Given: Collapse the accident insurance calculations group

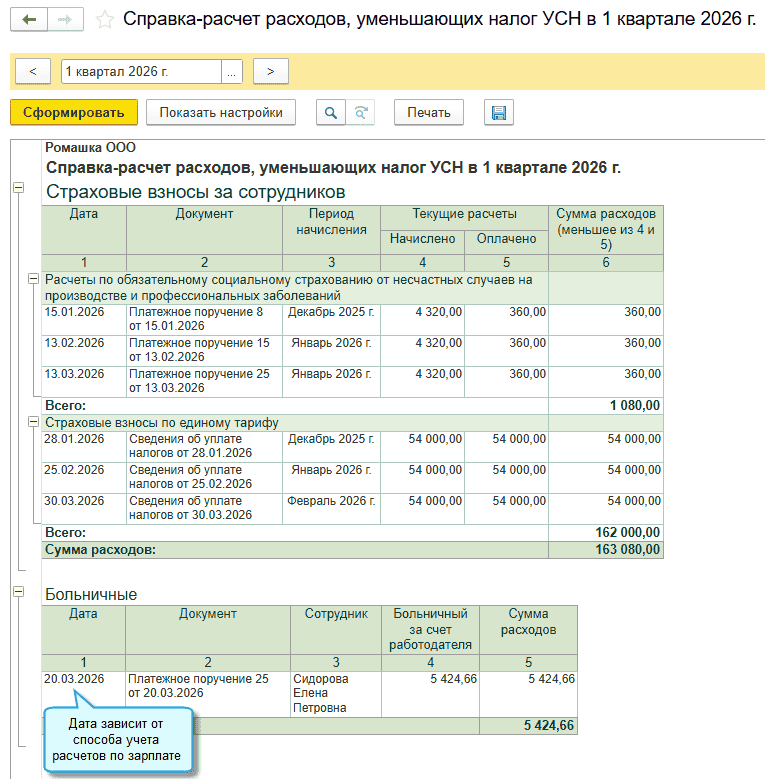Looking at the screenshot, I should [x=34, y=279].
